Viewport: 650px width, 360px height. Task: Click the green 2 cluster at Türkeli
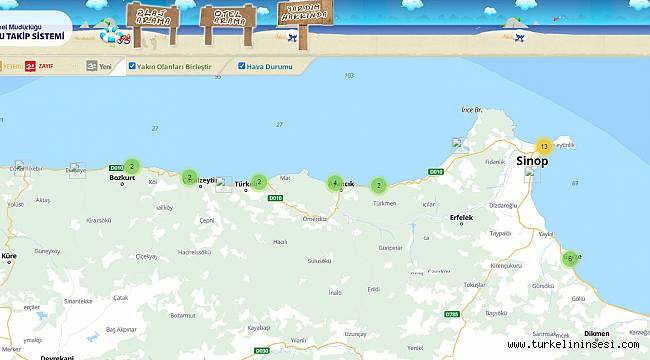[x=259, y=182]
